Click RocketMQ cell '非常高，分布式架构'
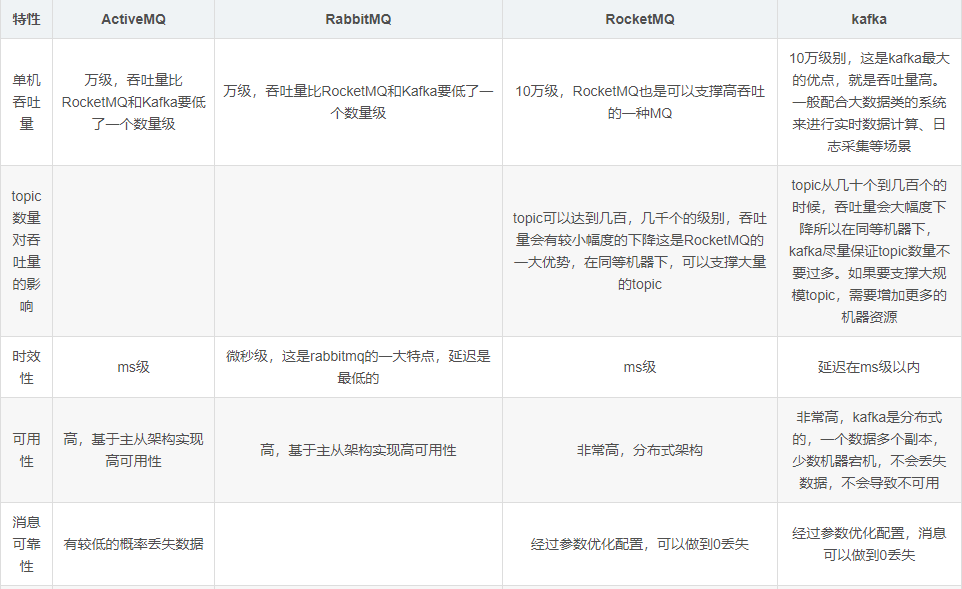Screen dimensions: 962x589 point(640,450)
